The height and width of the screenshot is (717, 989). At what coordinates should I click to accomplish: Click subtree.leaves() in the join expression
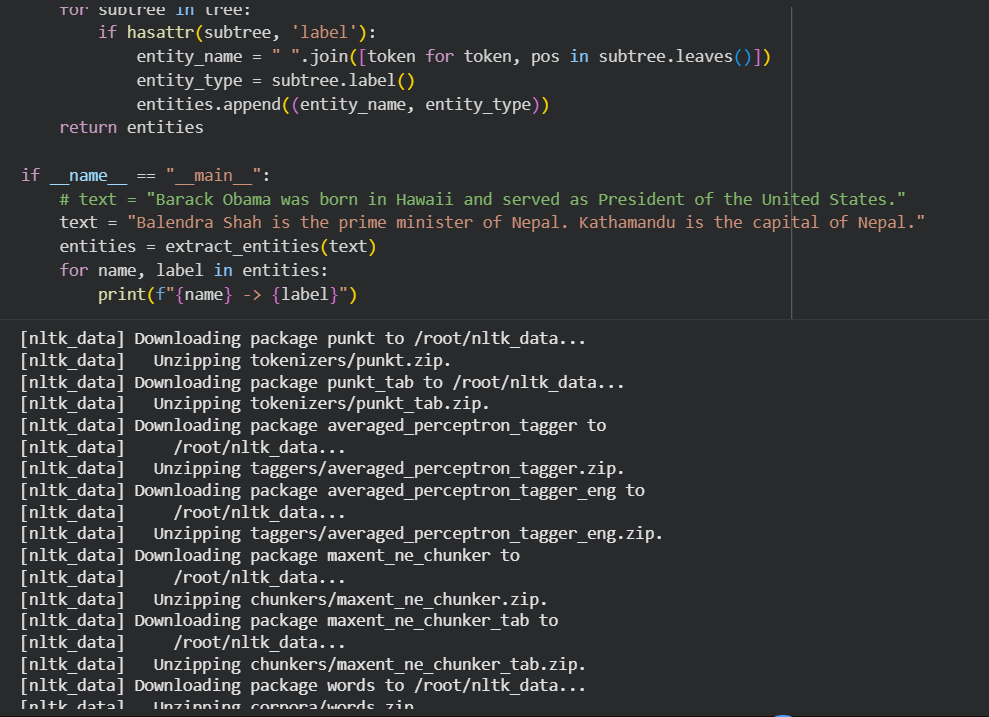(x=675, y=57)
